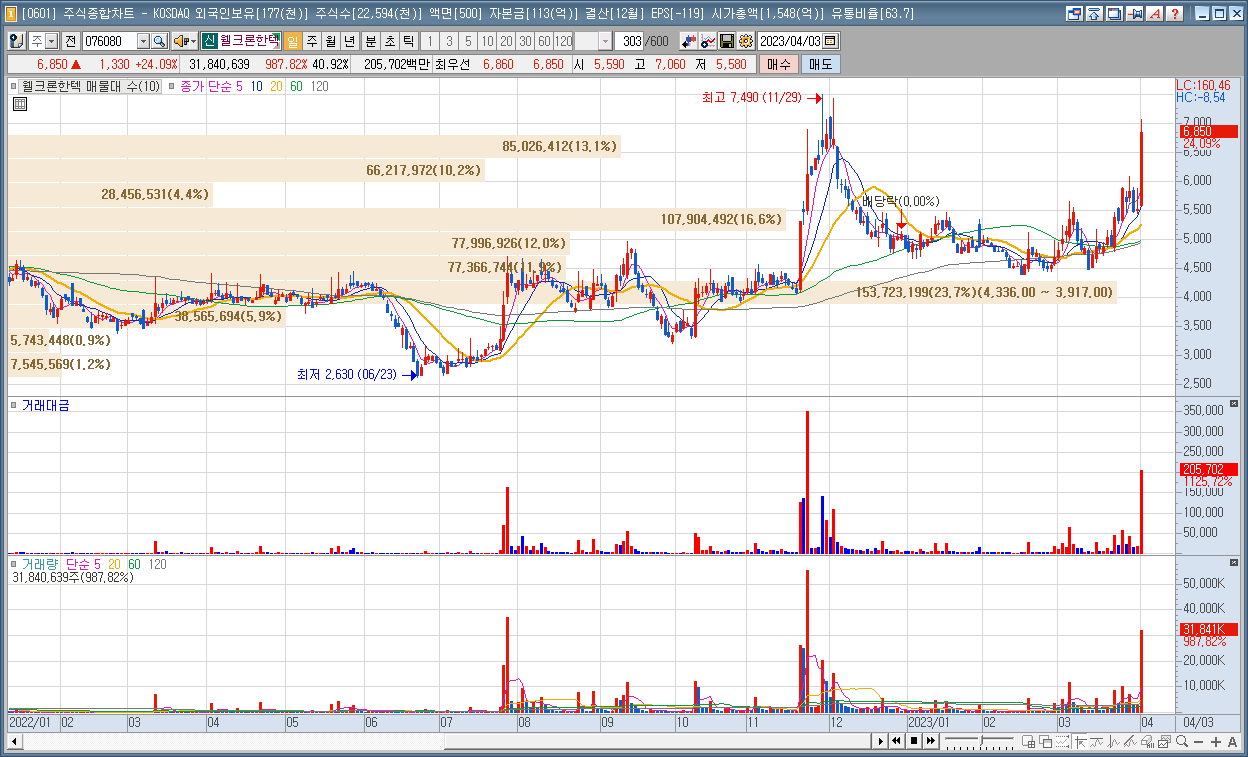1248x757 pixels.
Task: Click the 웰크론한텍 매물대 수(10) indicator label
Action: [91, 87]
